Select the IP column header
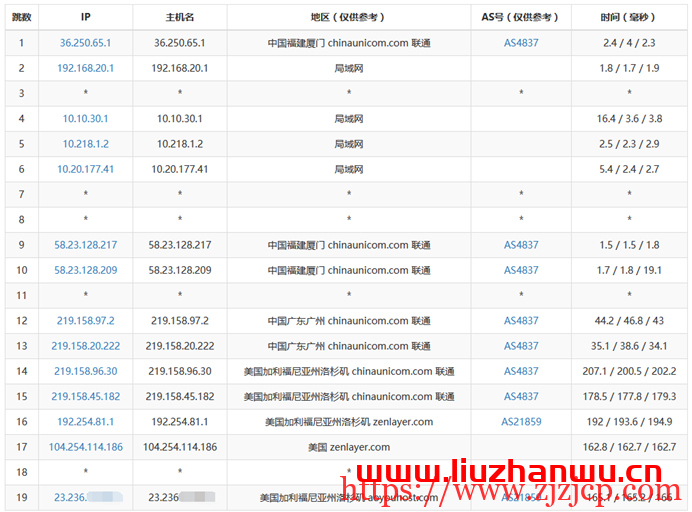692x512 pixels. pos(85,17)
